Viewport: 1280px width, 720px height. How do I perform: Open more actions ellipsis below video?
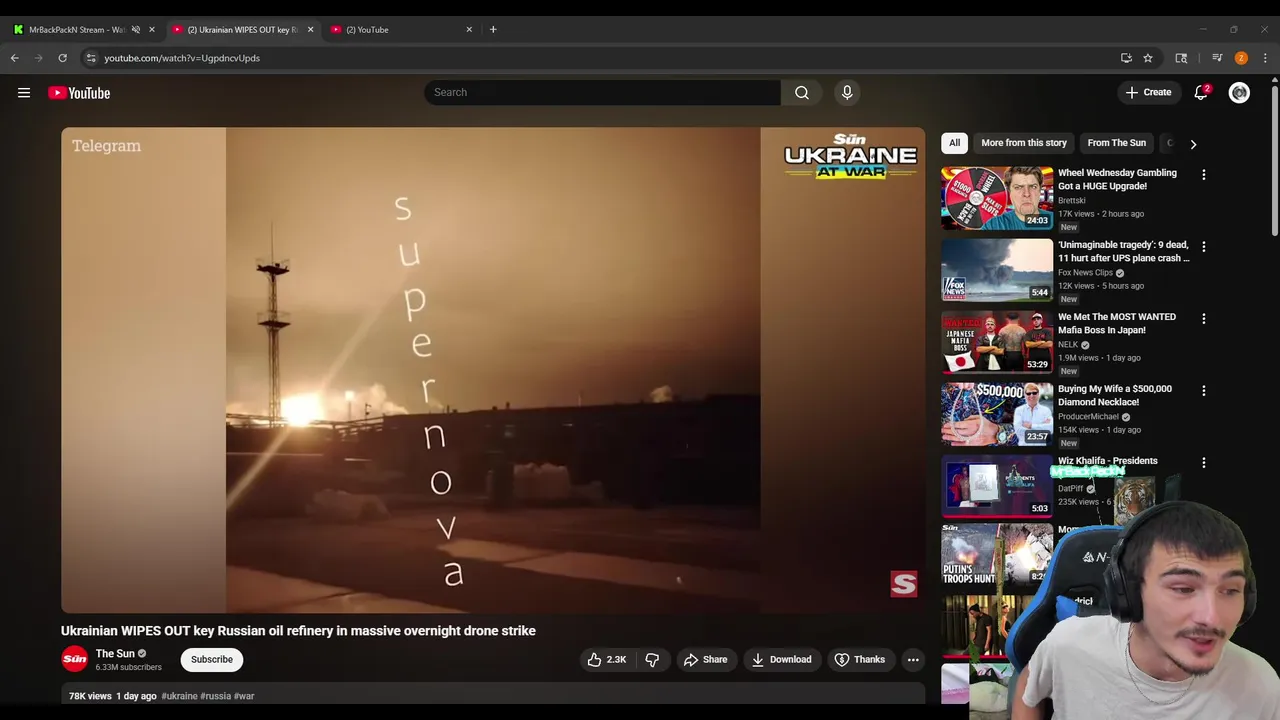[x=912, y=659]
